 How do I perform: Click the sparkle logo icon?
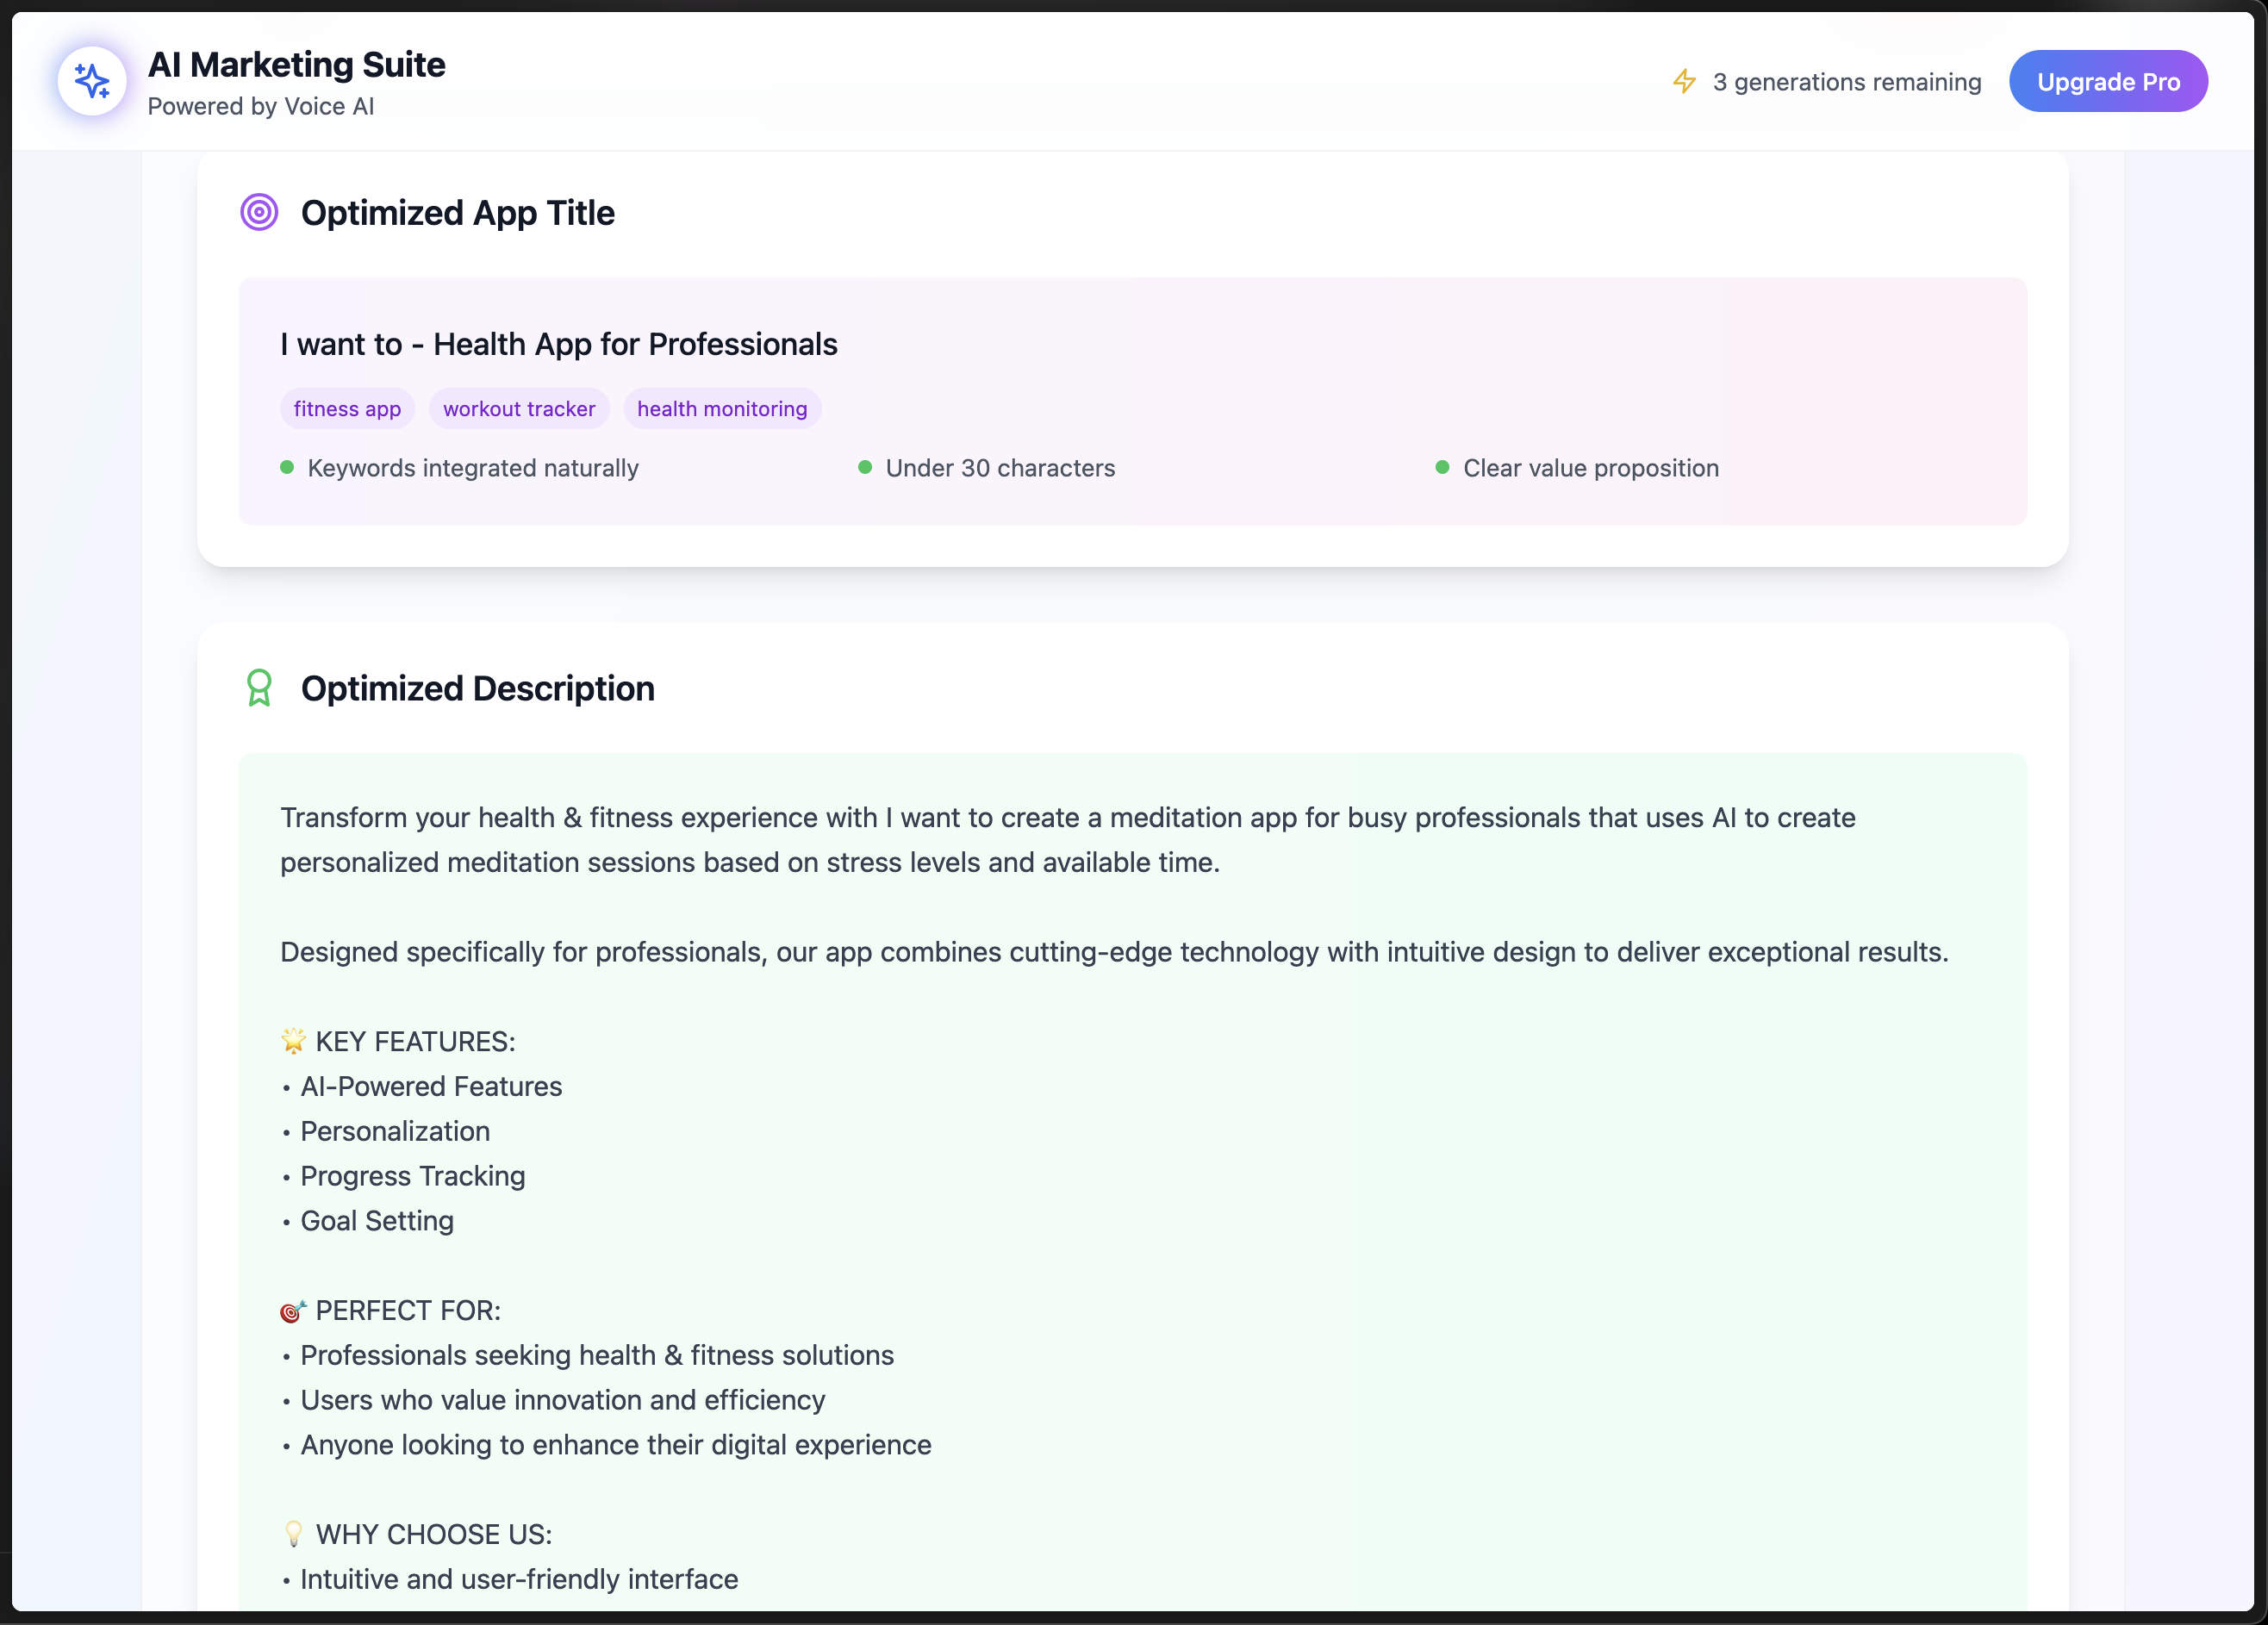click(92, 81)
